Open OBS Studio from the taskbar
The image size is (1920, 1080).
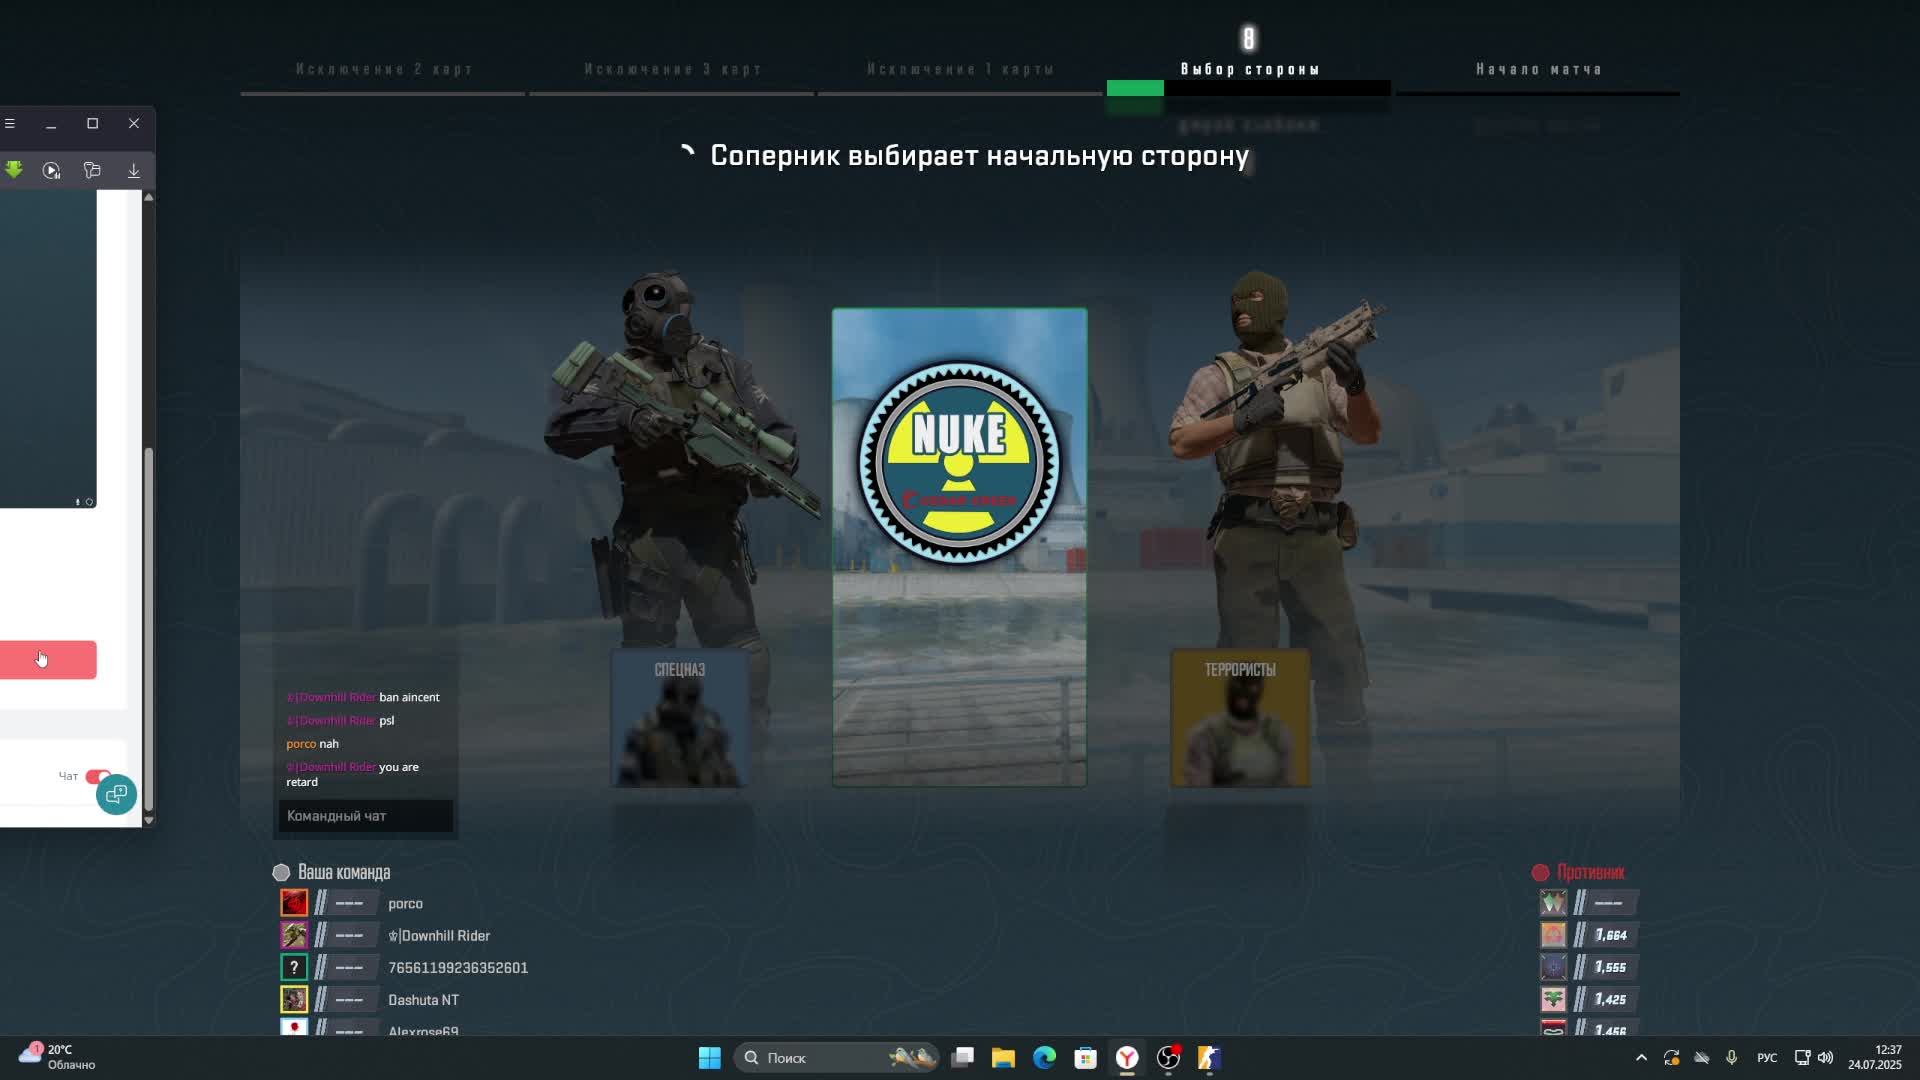pos(1168,1058)
